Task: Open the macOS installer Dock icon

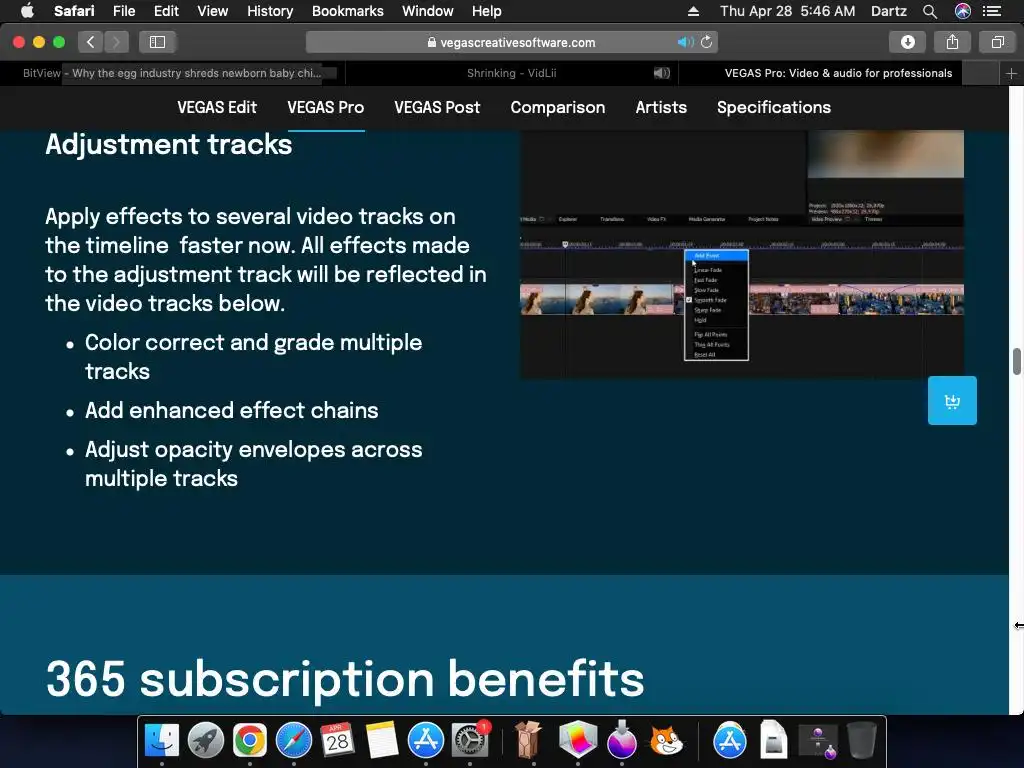Action: click(622, 741)
